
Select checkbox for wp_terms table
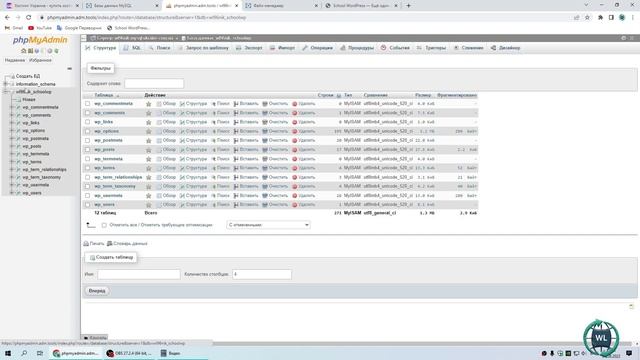(87, 168)
